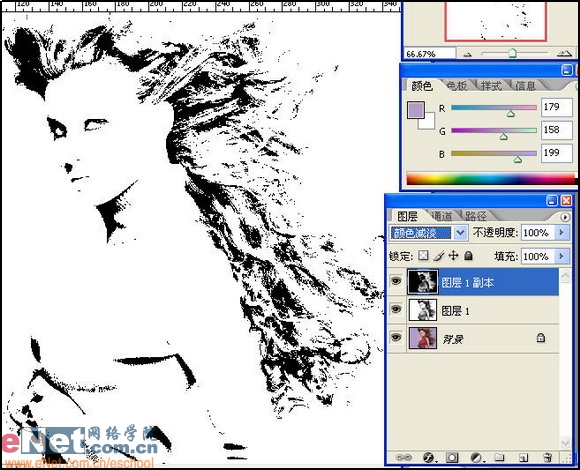The height and width of the screenshot is (470, 580).
Task: Click the R value field 179
Action: (557, 107)
